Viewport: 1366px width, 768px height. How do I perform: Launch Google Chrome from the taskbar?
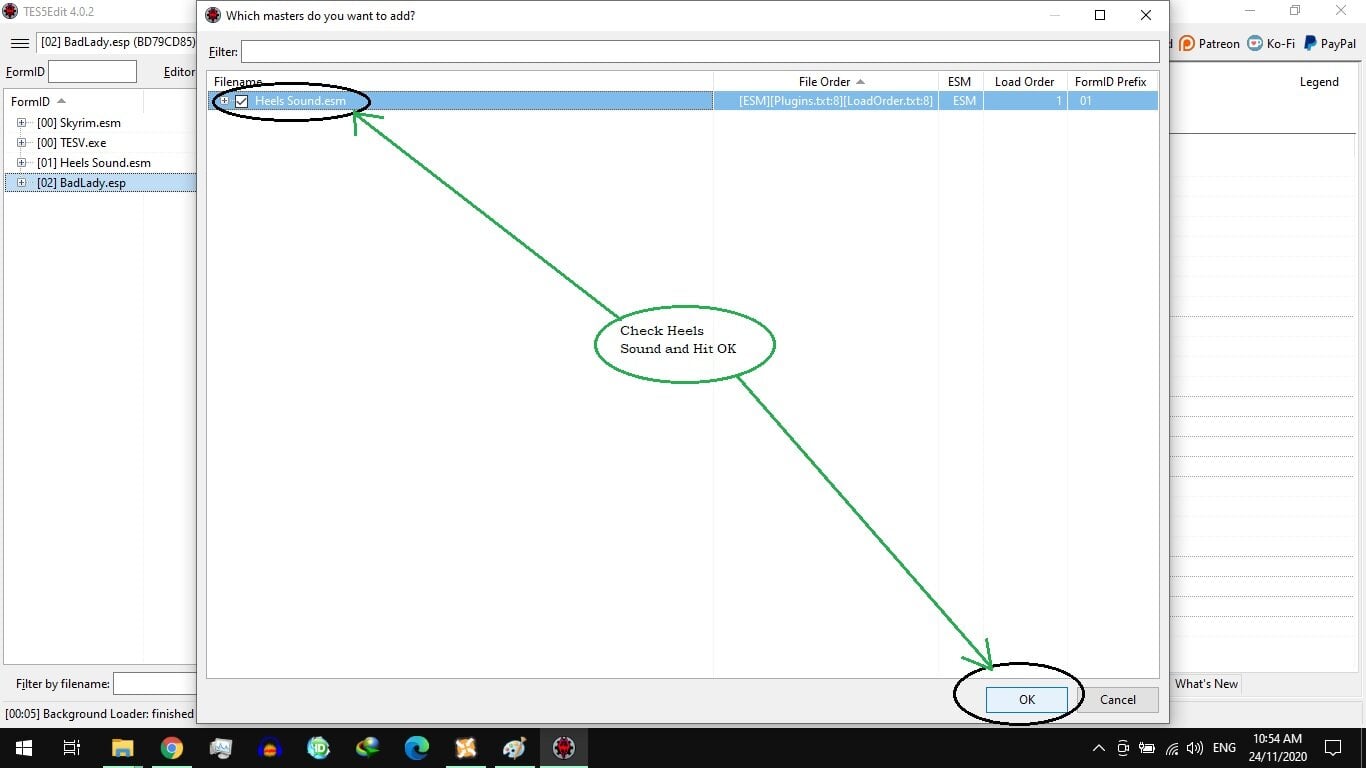coord(172,748)
